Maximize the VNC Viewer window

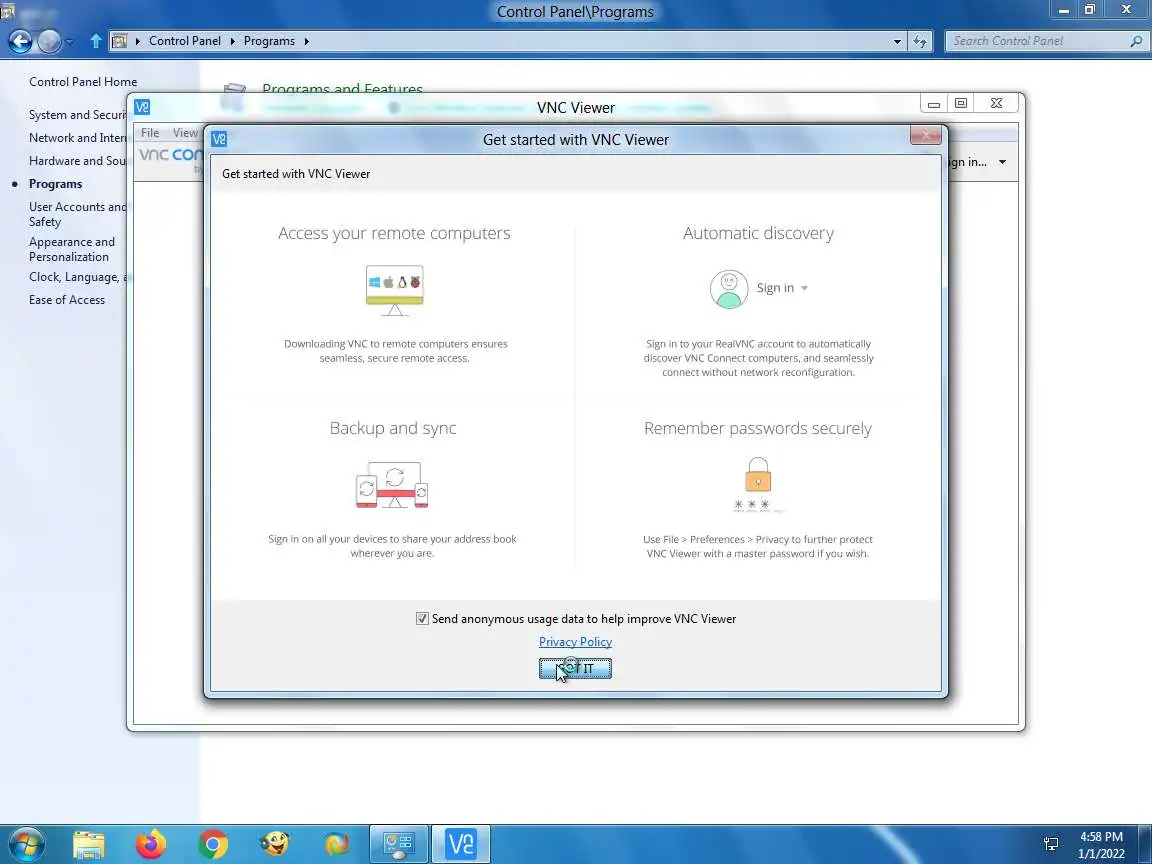coord(960,104)
